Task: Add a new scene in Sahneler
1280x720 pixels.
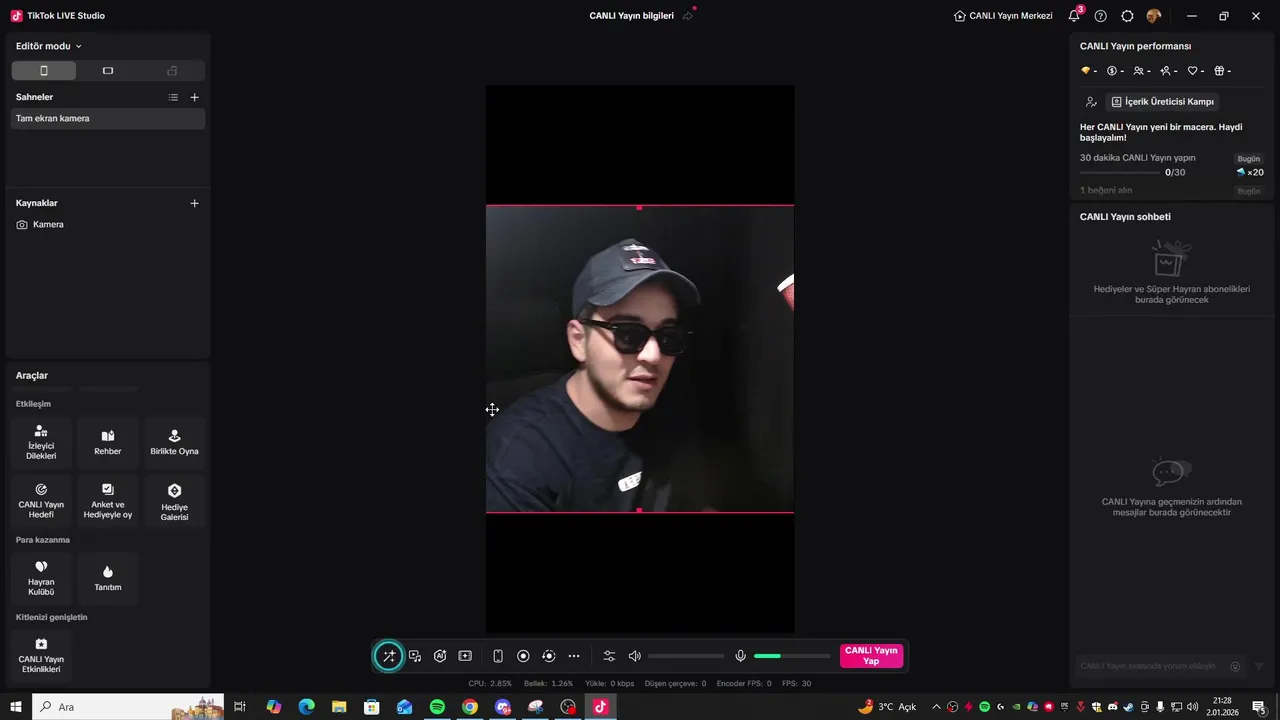Action: [194, 97]
